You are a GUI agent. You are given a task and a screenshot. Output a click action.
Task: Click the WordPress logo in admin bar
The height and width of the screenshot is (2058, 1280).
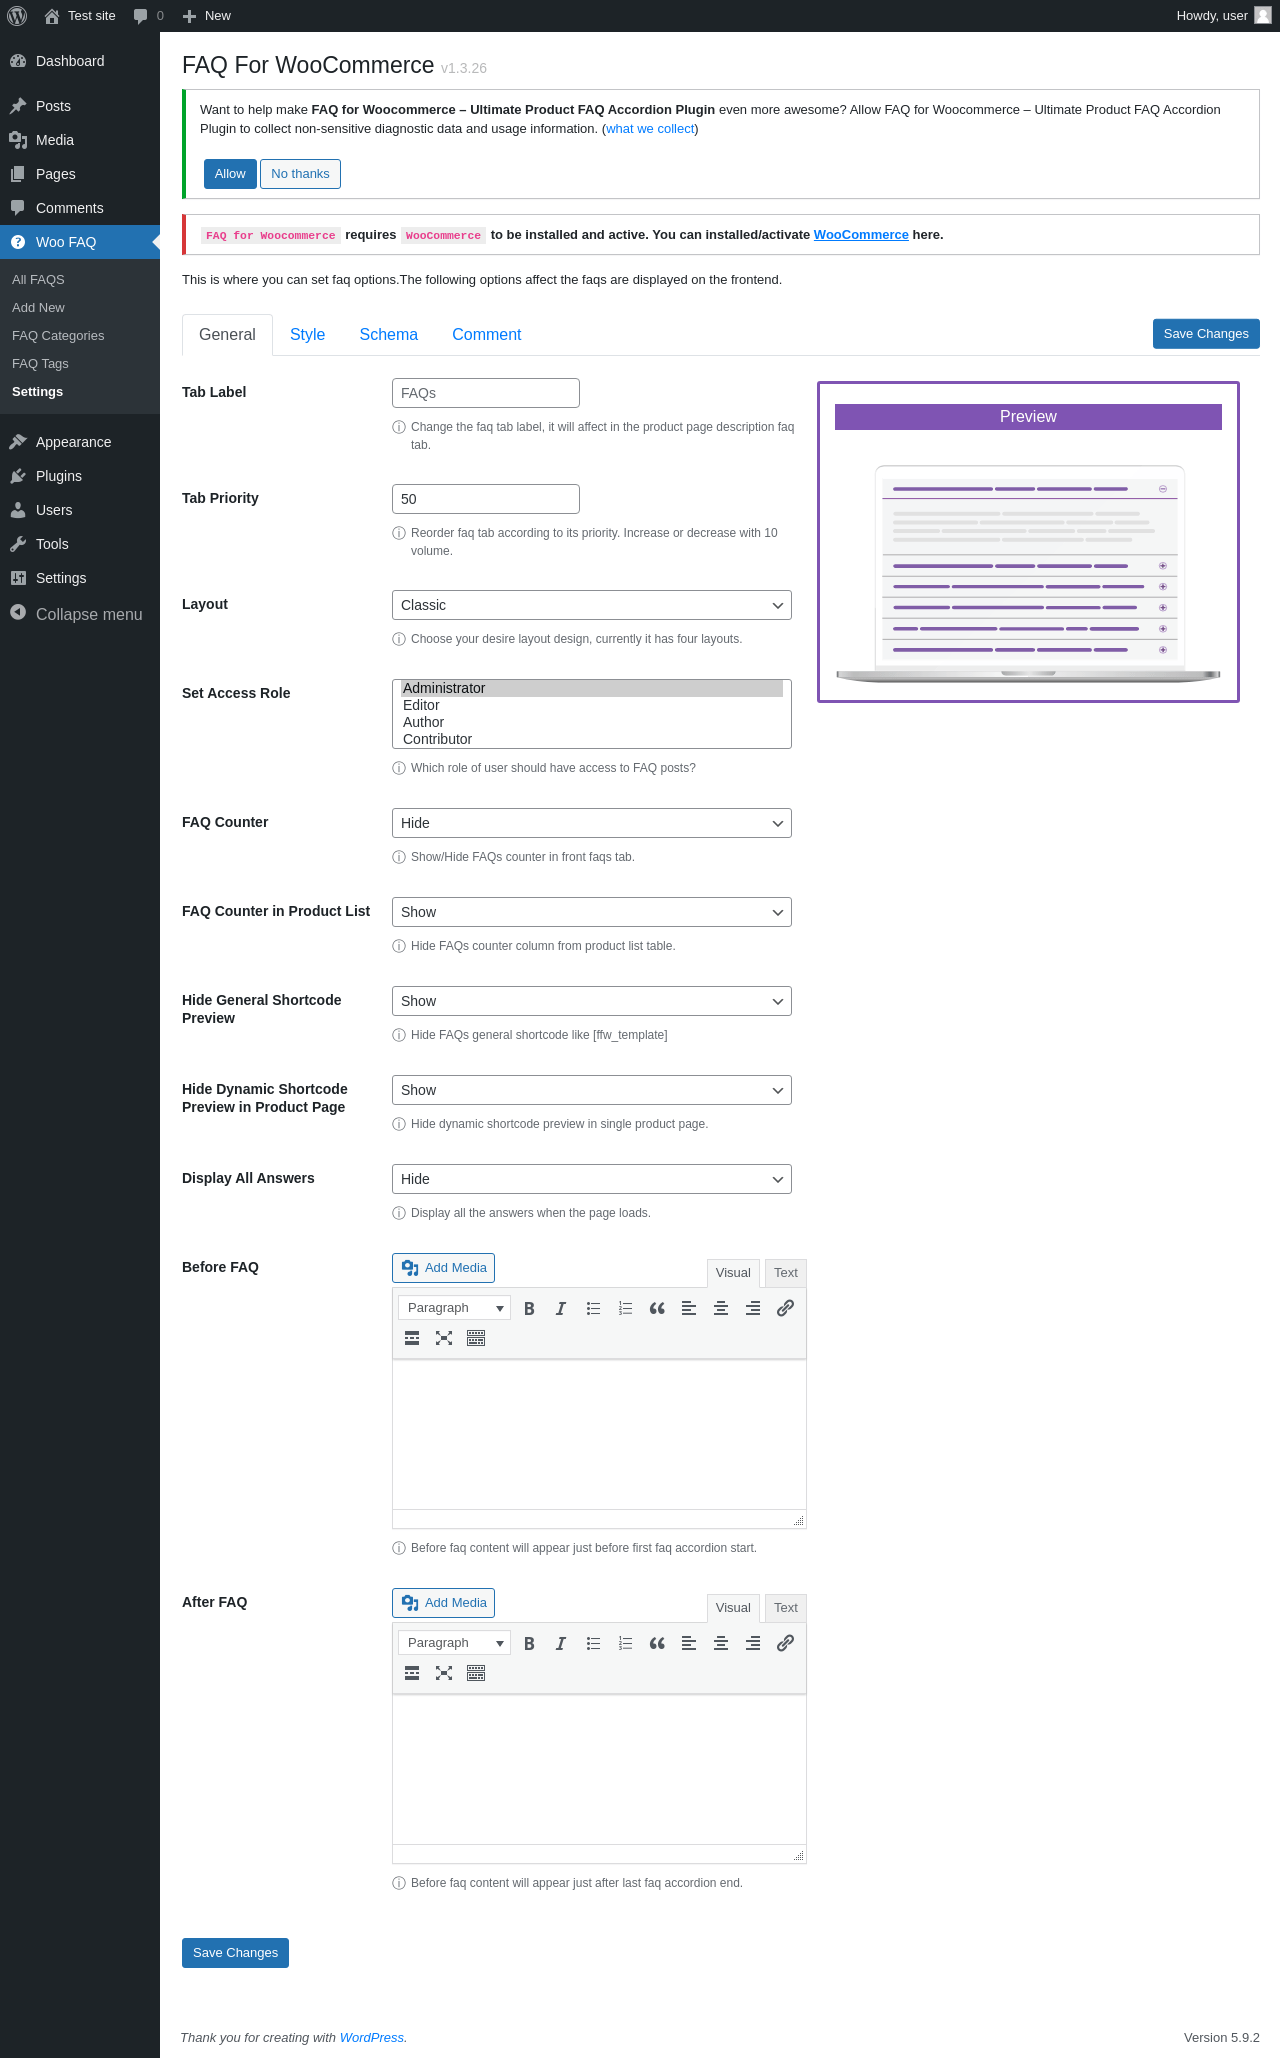[x=17, y=16]
